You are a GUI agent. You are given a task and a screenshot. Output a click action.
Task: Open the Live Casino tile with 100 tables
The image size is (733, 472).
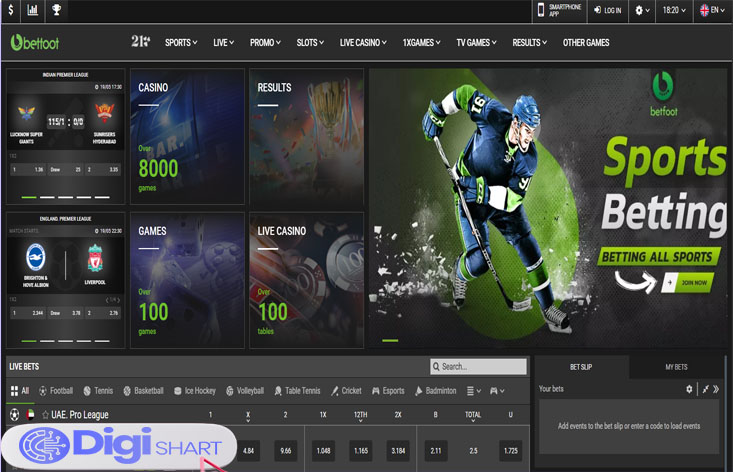306,280
